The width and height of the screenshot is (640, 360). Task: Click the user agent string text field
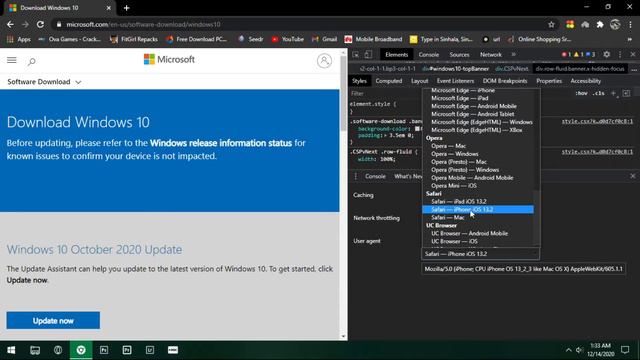523,269
